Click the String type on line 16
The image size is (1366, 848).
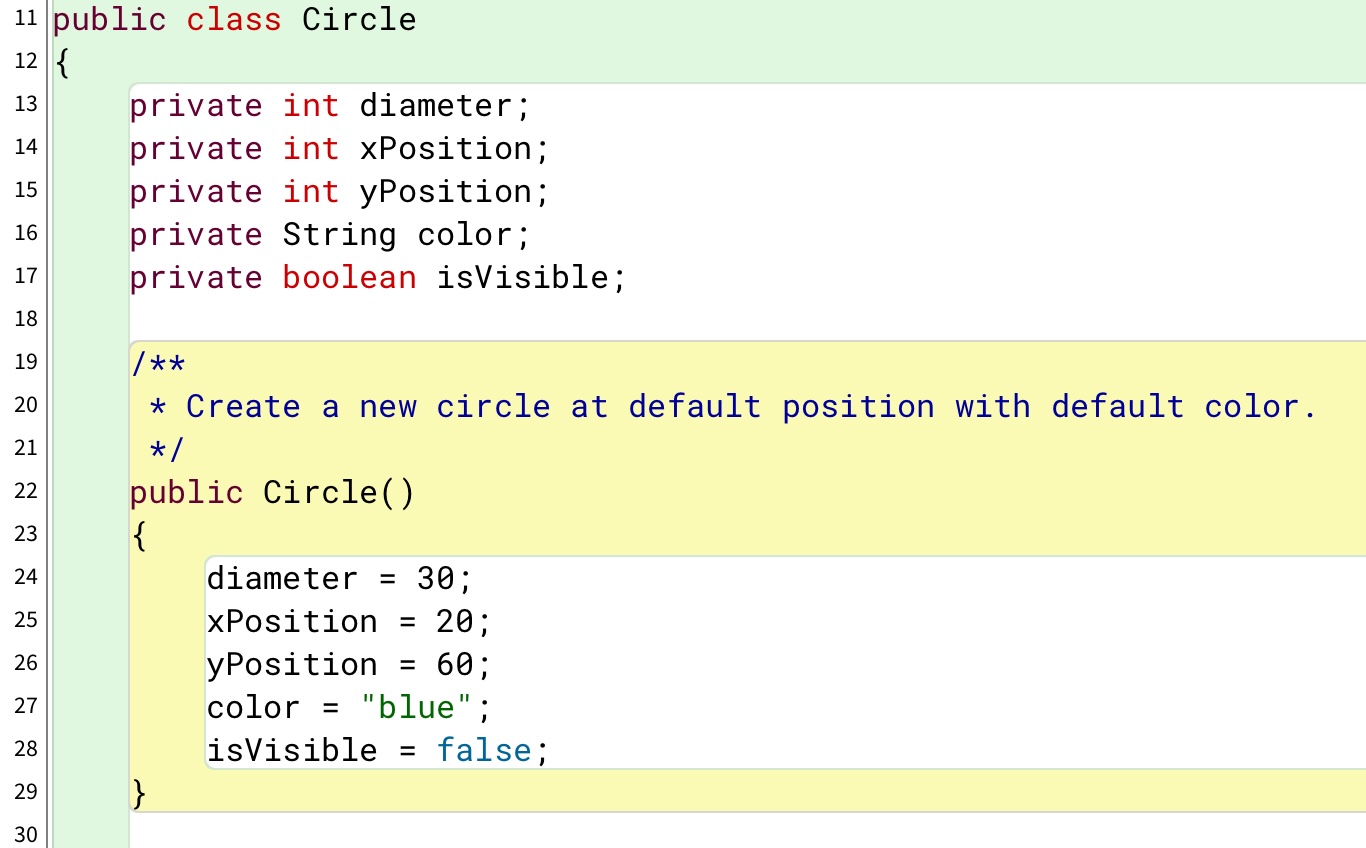(x=339, y=235)
